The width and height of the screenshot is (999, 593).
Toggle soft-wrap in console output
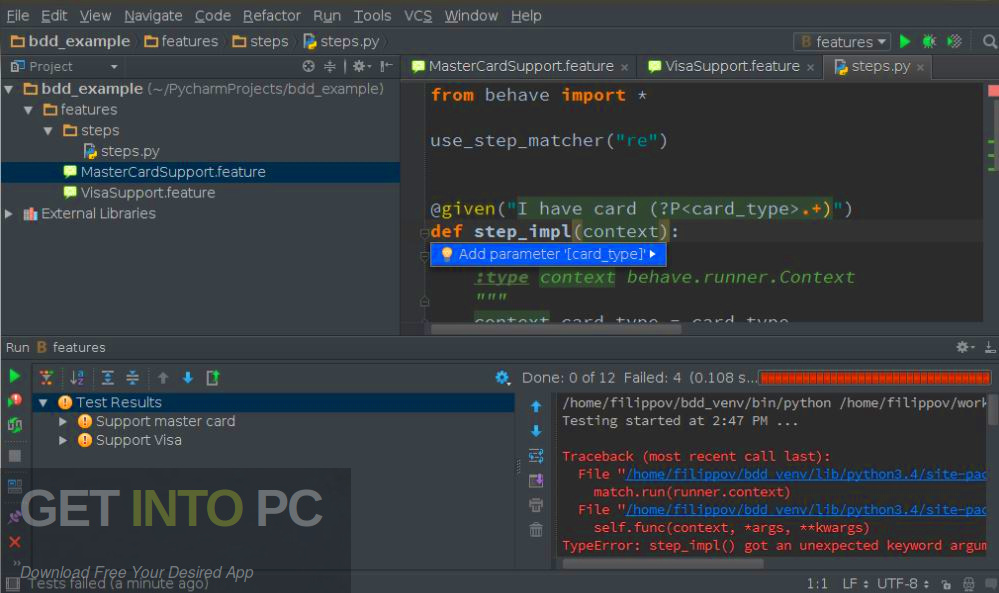536,455
